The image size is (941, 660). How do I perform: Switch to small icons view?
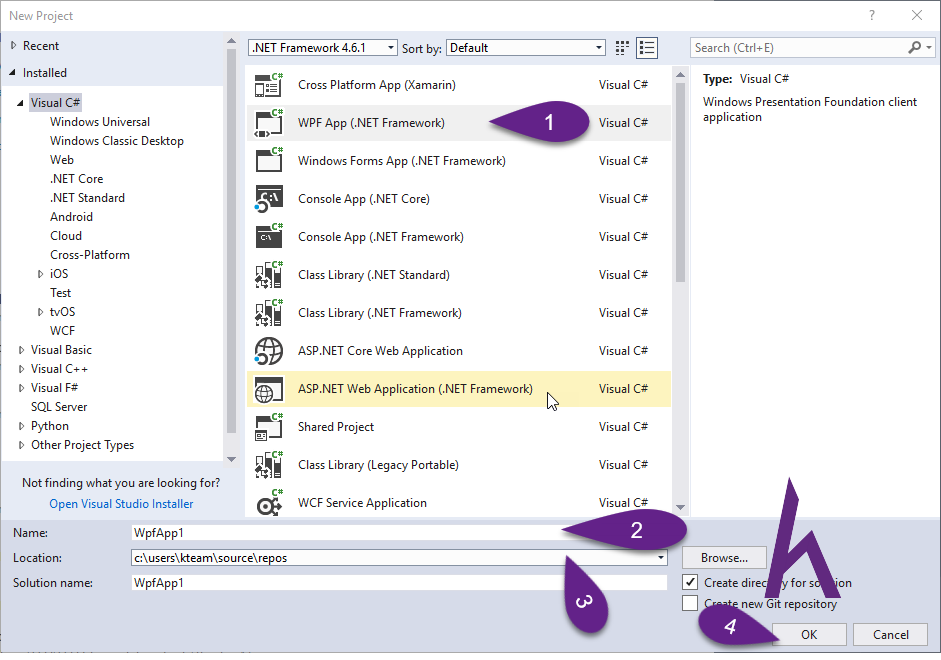point(622,48)
